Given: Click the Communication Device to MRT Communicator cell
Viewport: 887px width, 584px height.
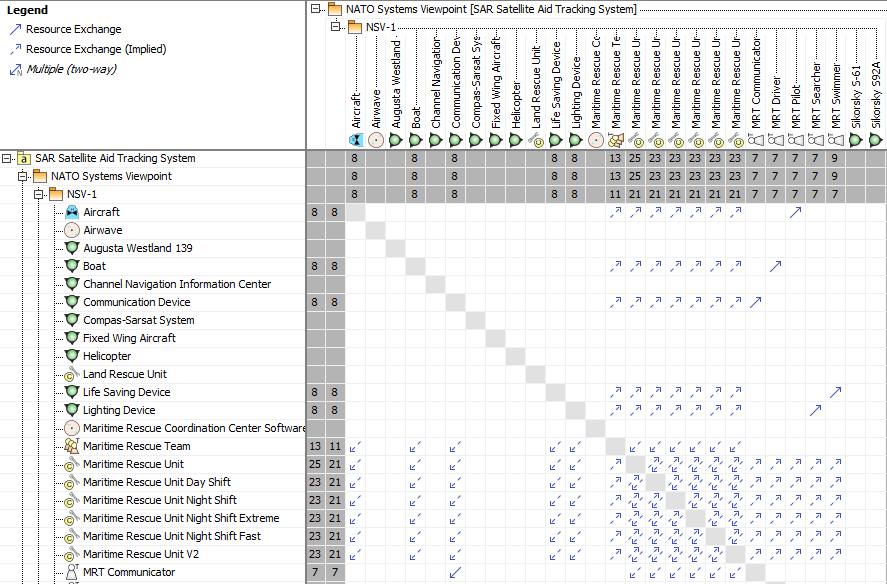Looking at the screenshot, I should click(755, 302).
